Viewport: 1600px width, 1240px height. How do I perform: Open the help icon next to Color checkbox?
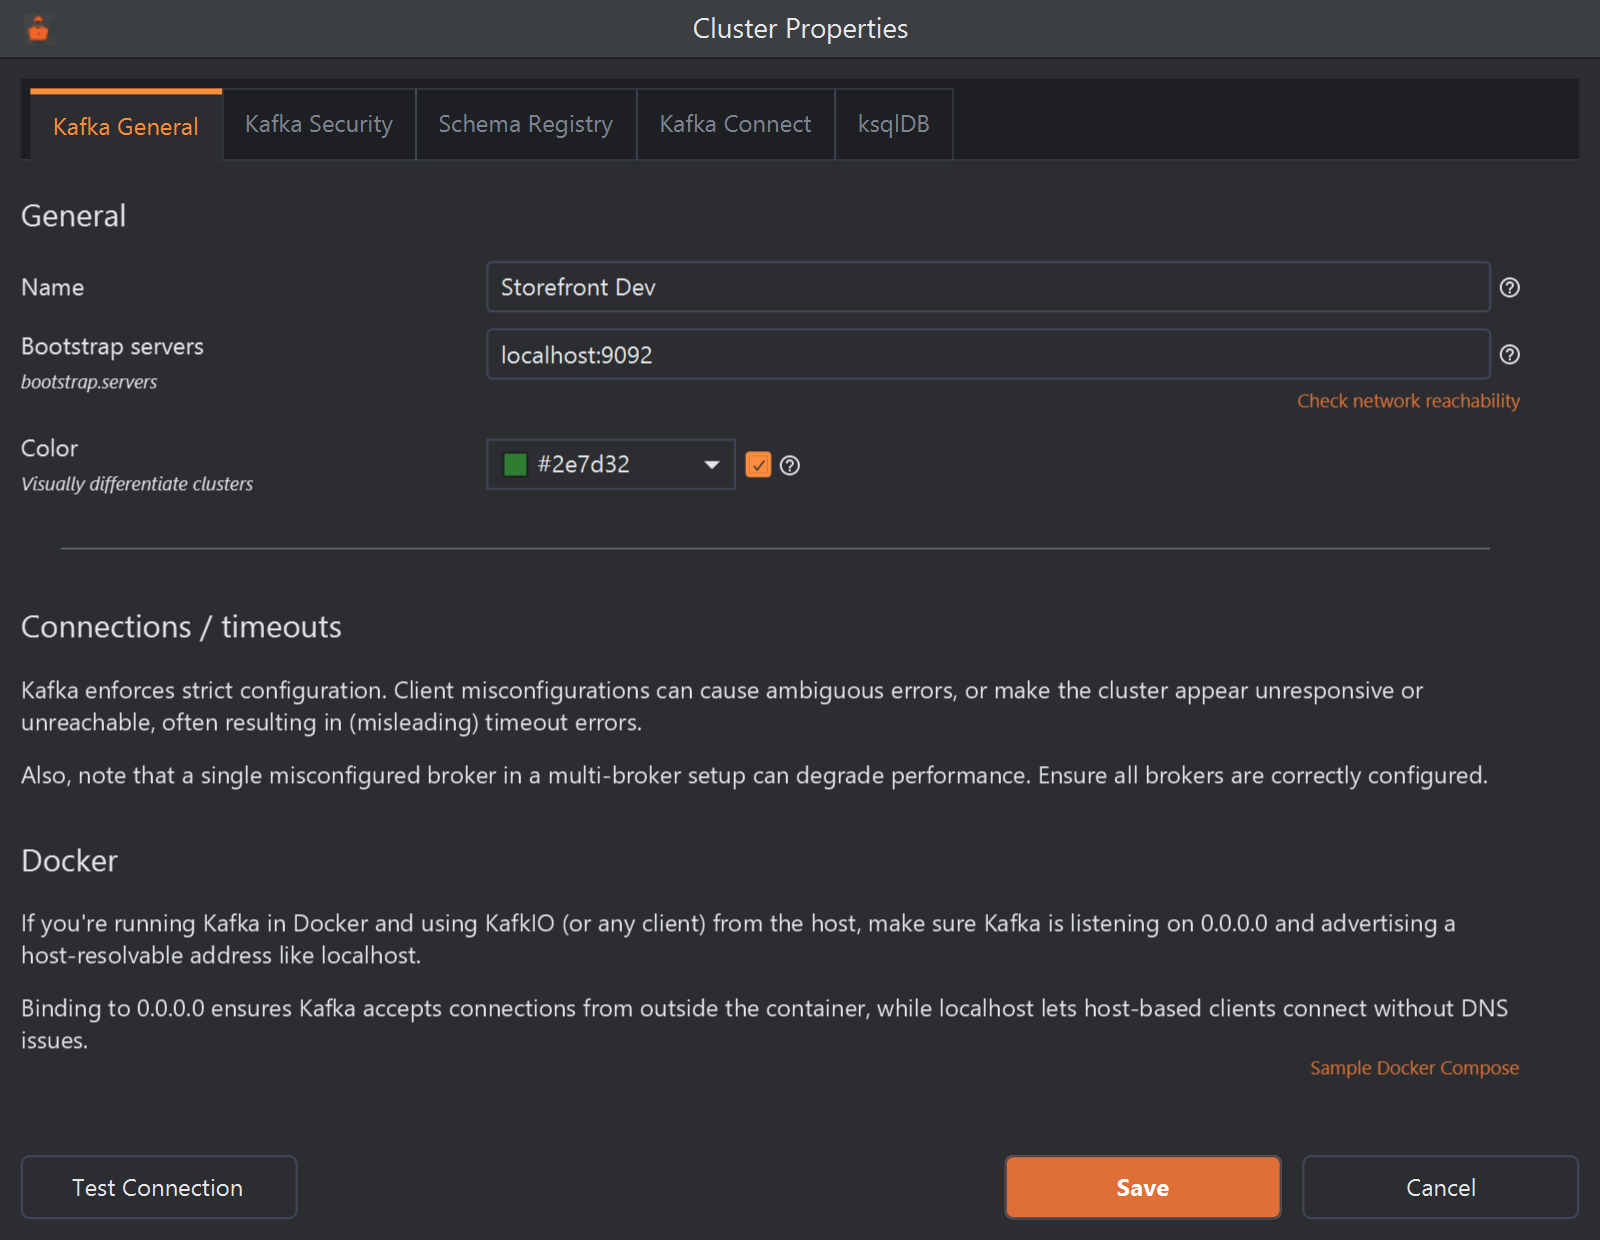(790, 465)
